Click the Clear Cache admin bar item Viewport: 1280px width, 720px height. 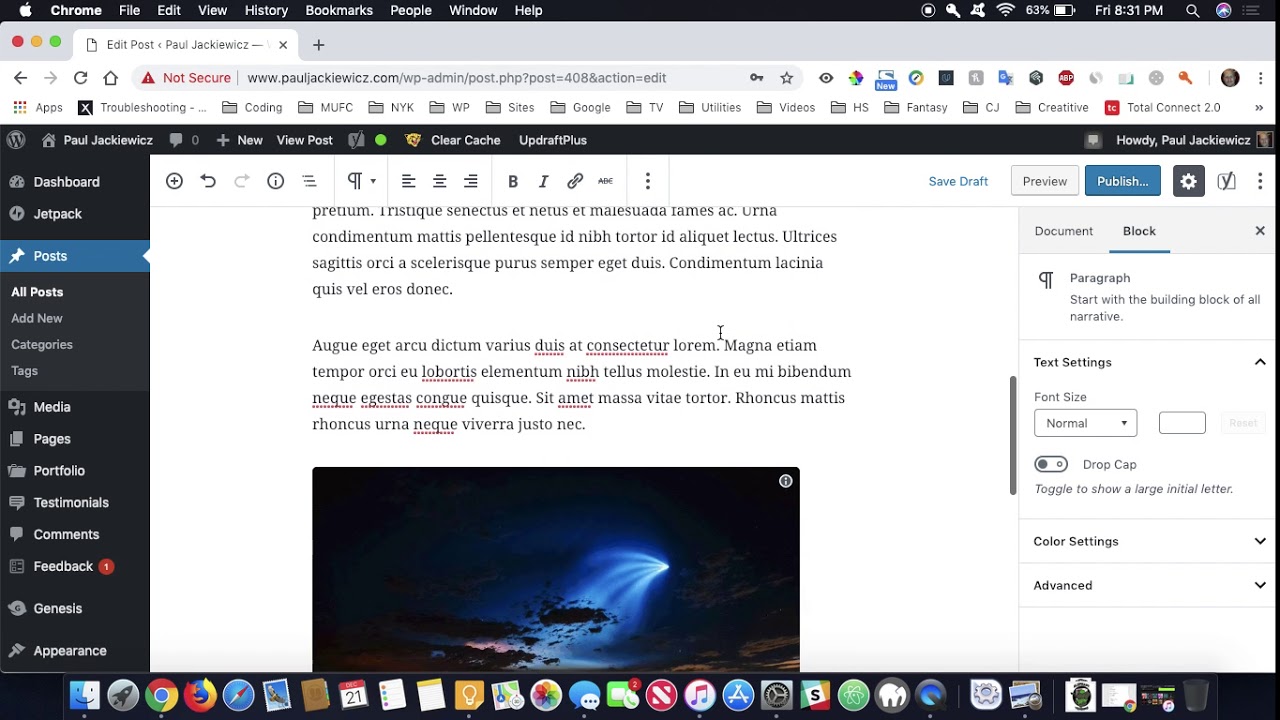click(x=452, y=140)
